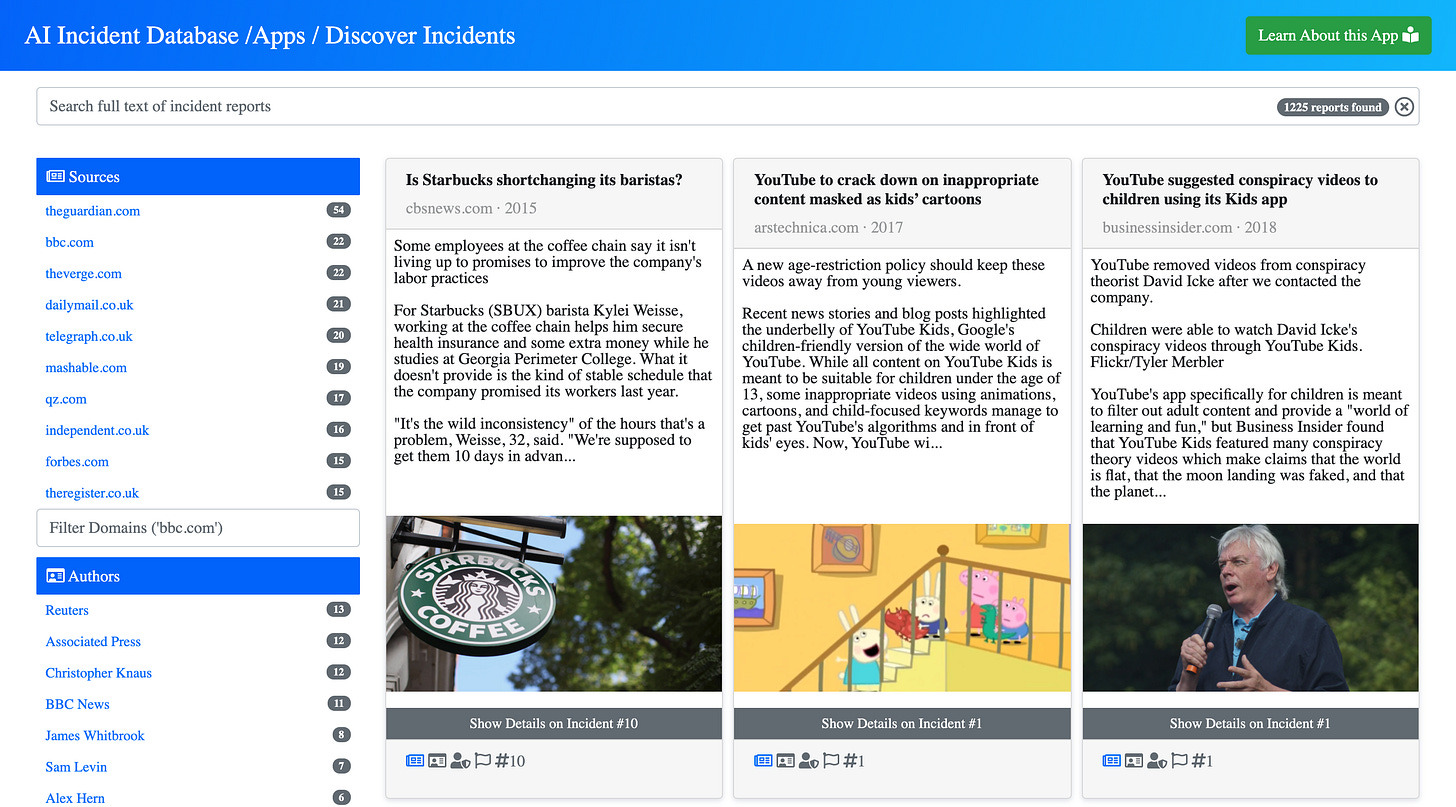Click newspaper source icon on arstechnica YouTube card
The height and width of the screenshot is (807, 1456).
click(763, 761)
